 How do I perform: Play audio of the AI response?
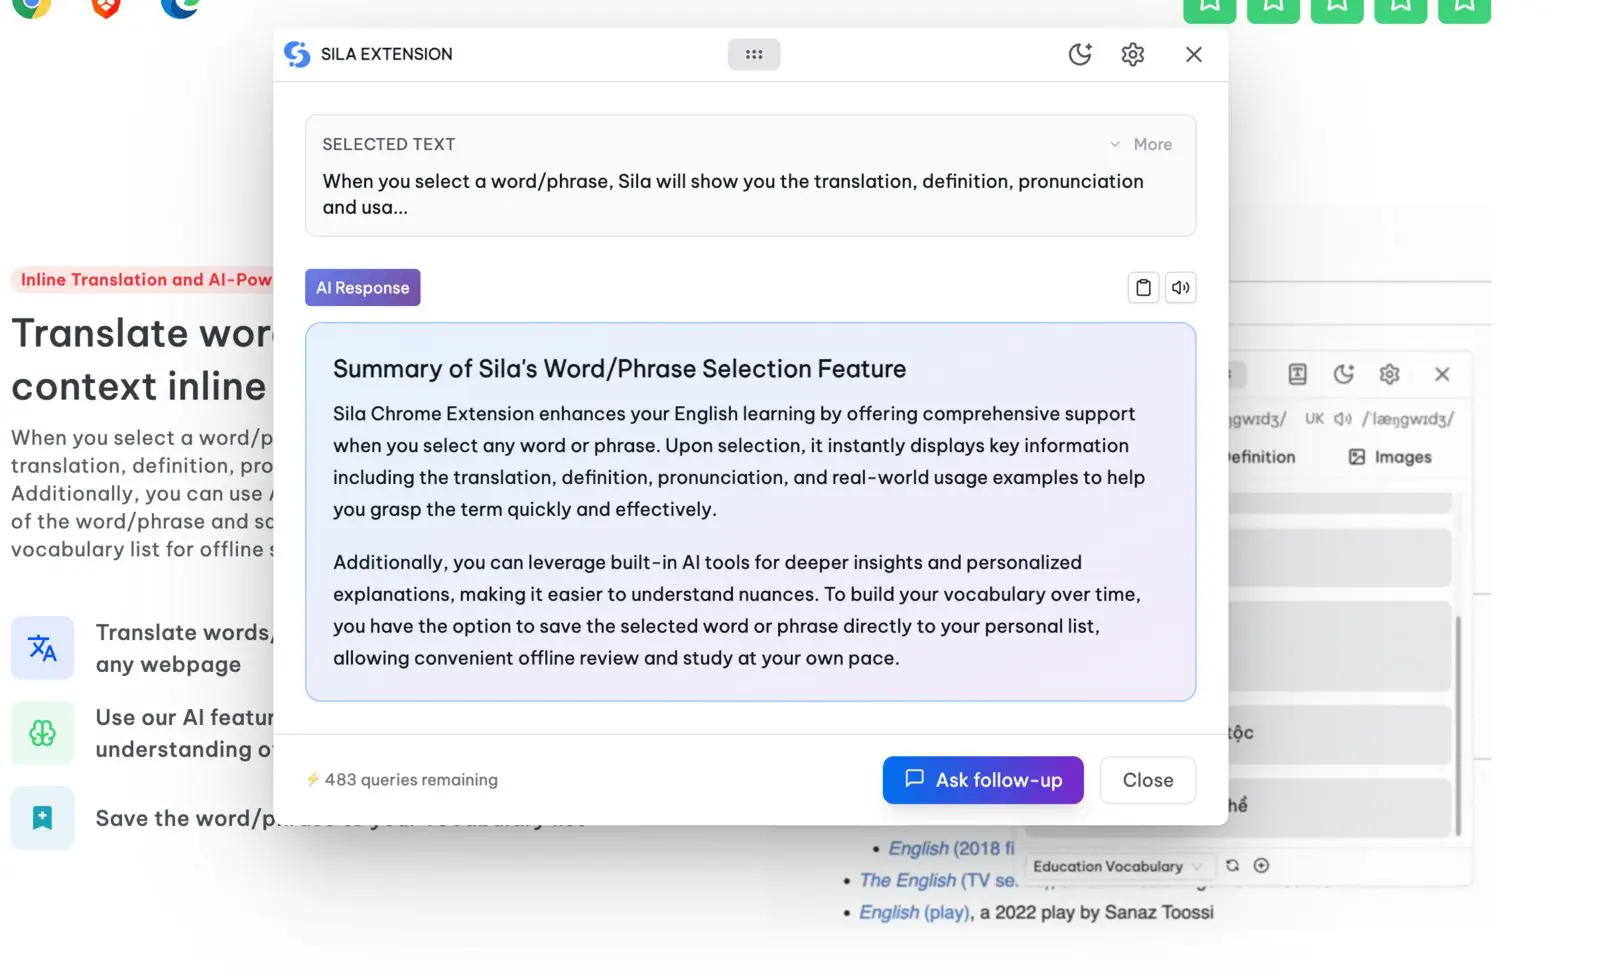(1181, 288)
